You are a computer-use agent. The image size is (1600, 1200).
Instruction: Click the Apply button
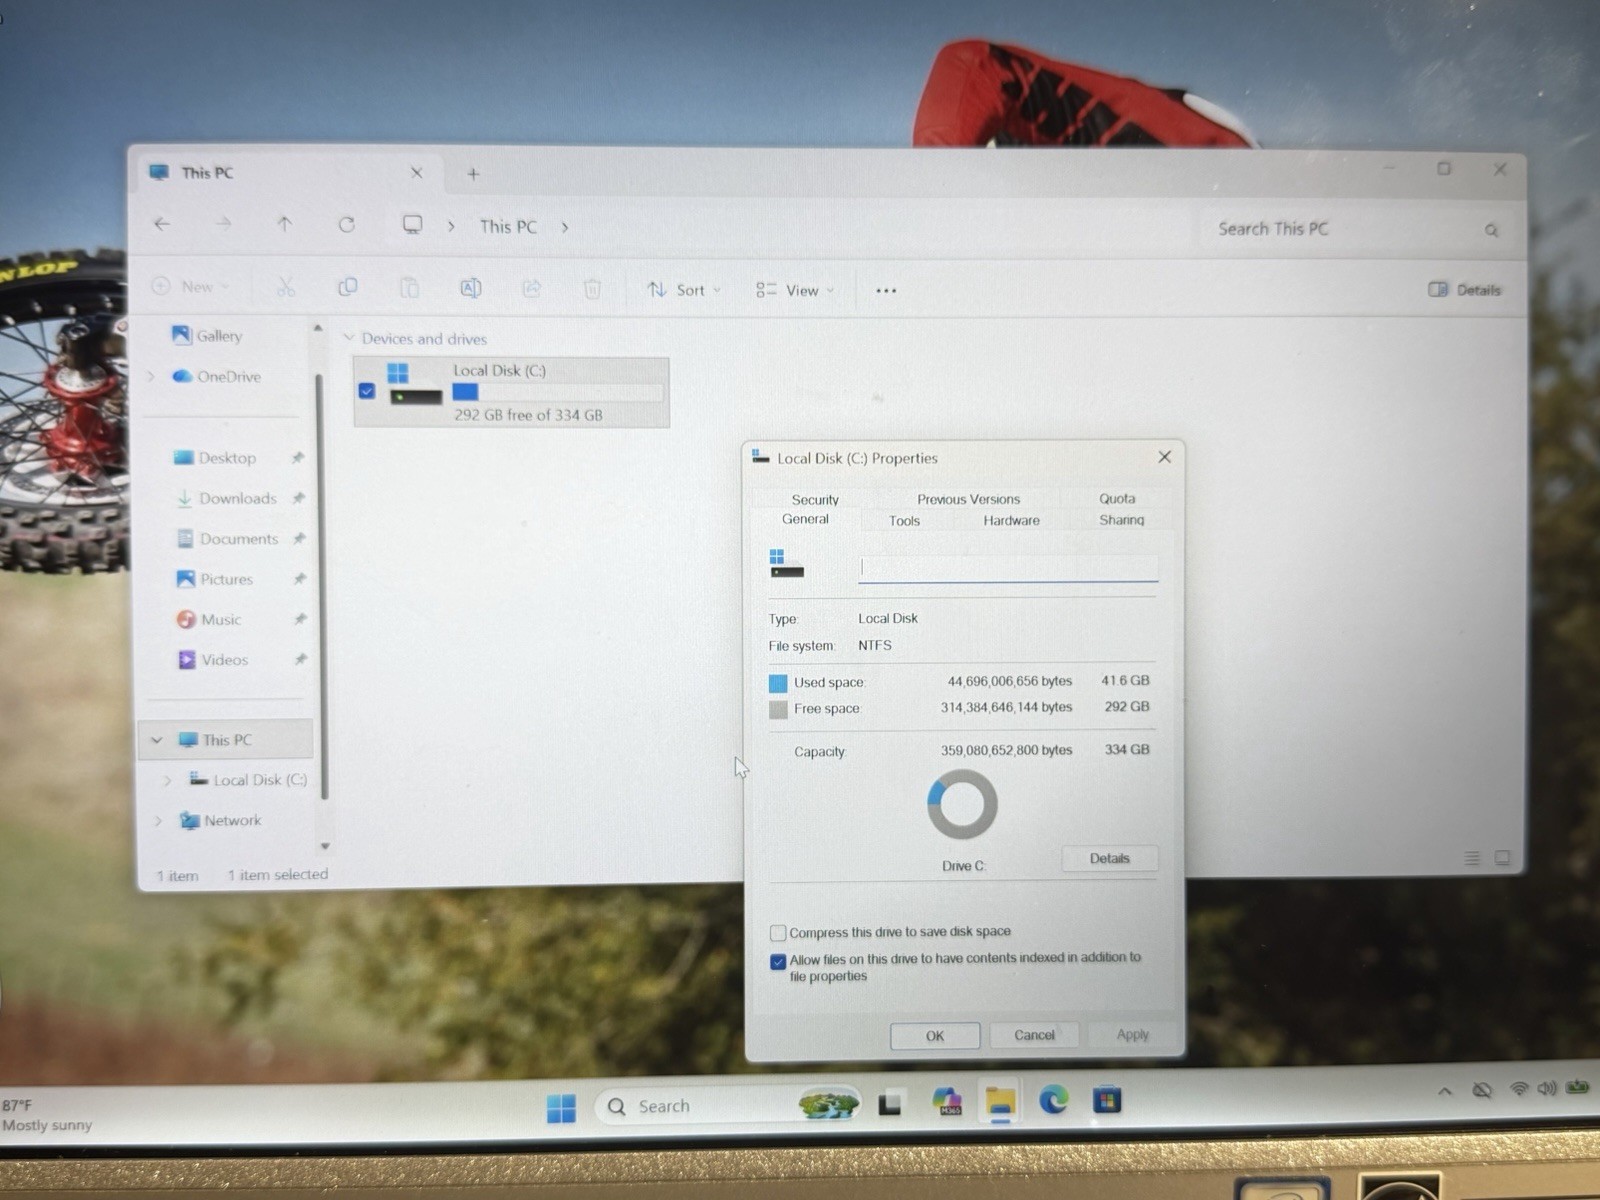(1132, 1035)
